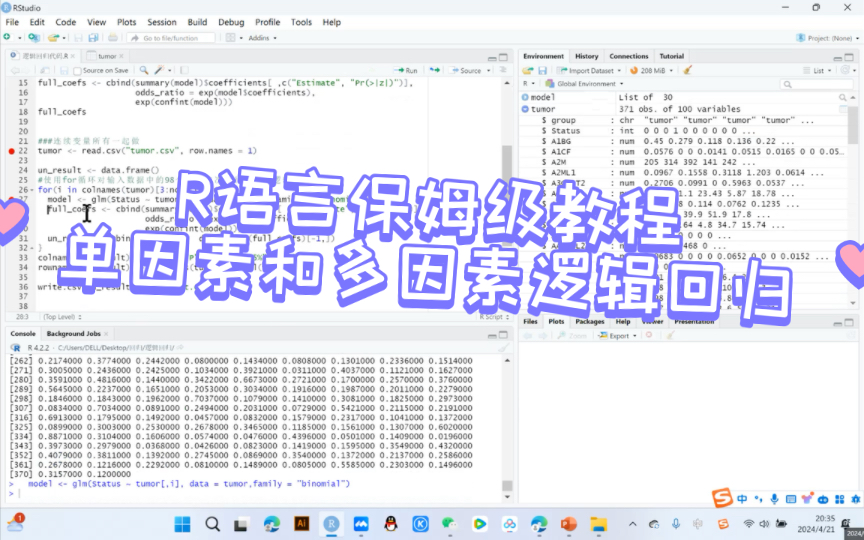Re-run the previous code region icon
Viewport: 864px width, 540px height.
coord(435,70)
